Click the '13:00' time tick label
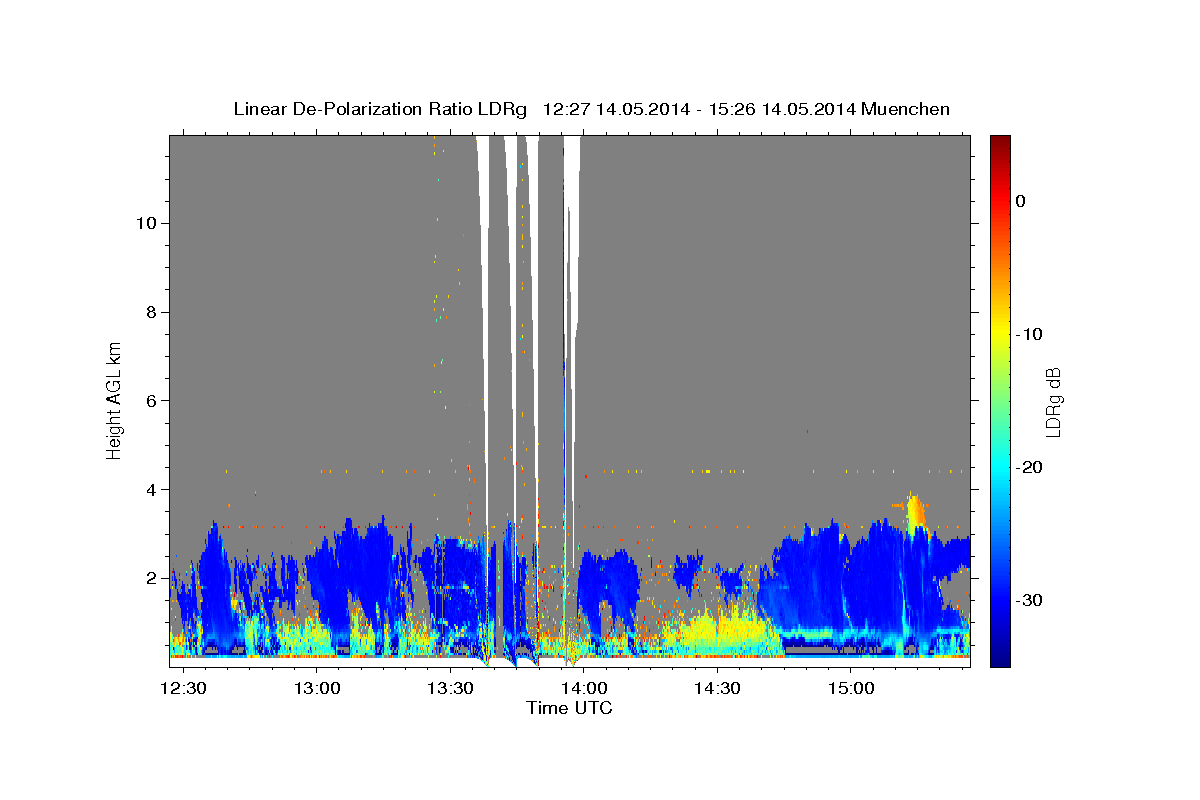This screenshot has width=1200, height=800. (318, 689)
